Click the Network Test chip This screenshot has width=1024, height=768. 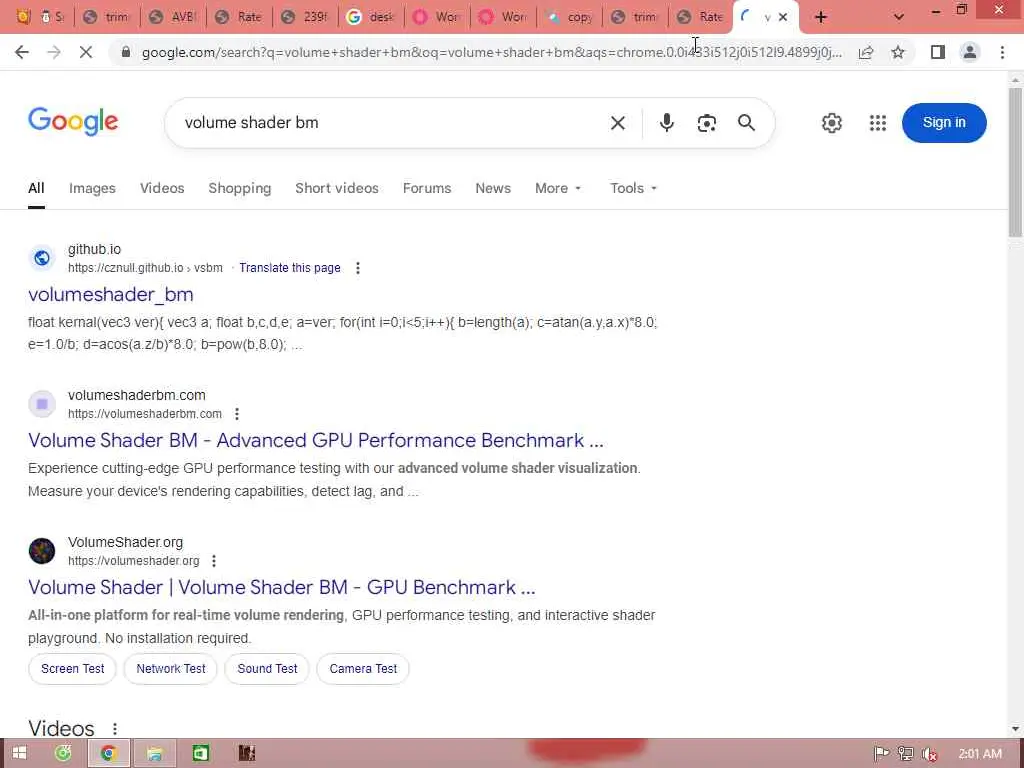click(x=170, y=669)
